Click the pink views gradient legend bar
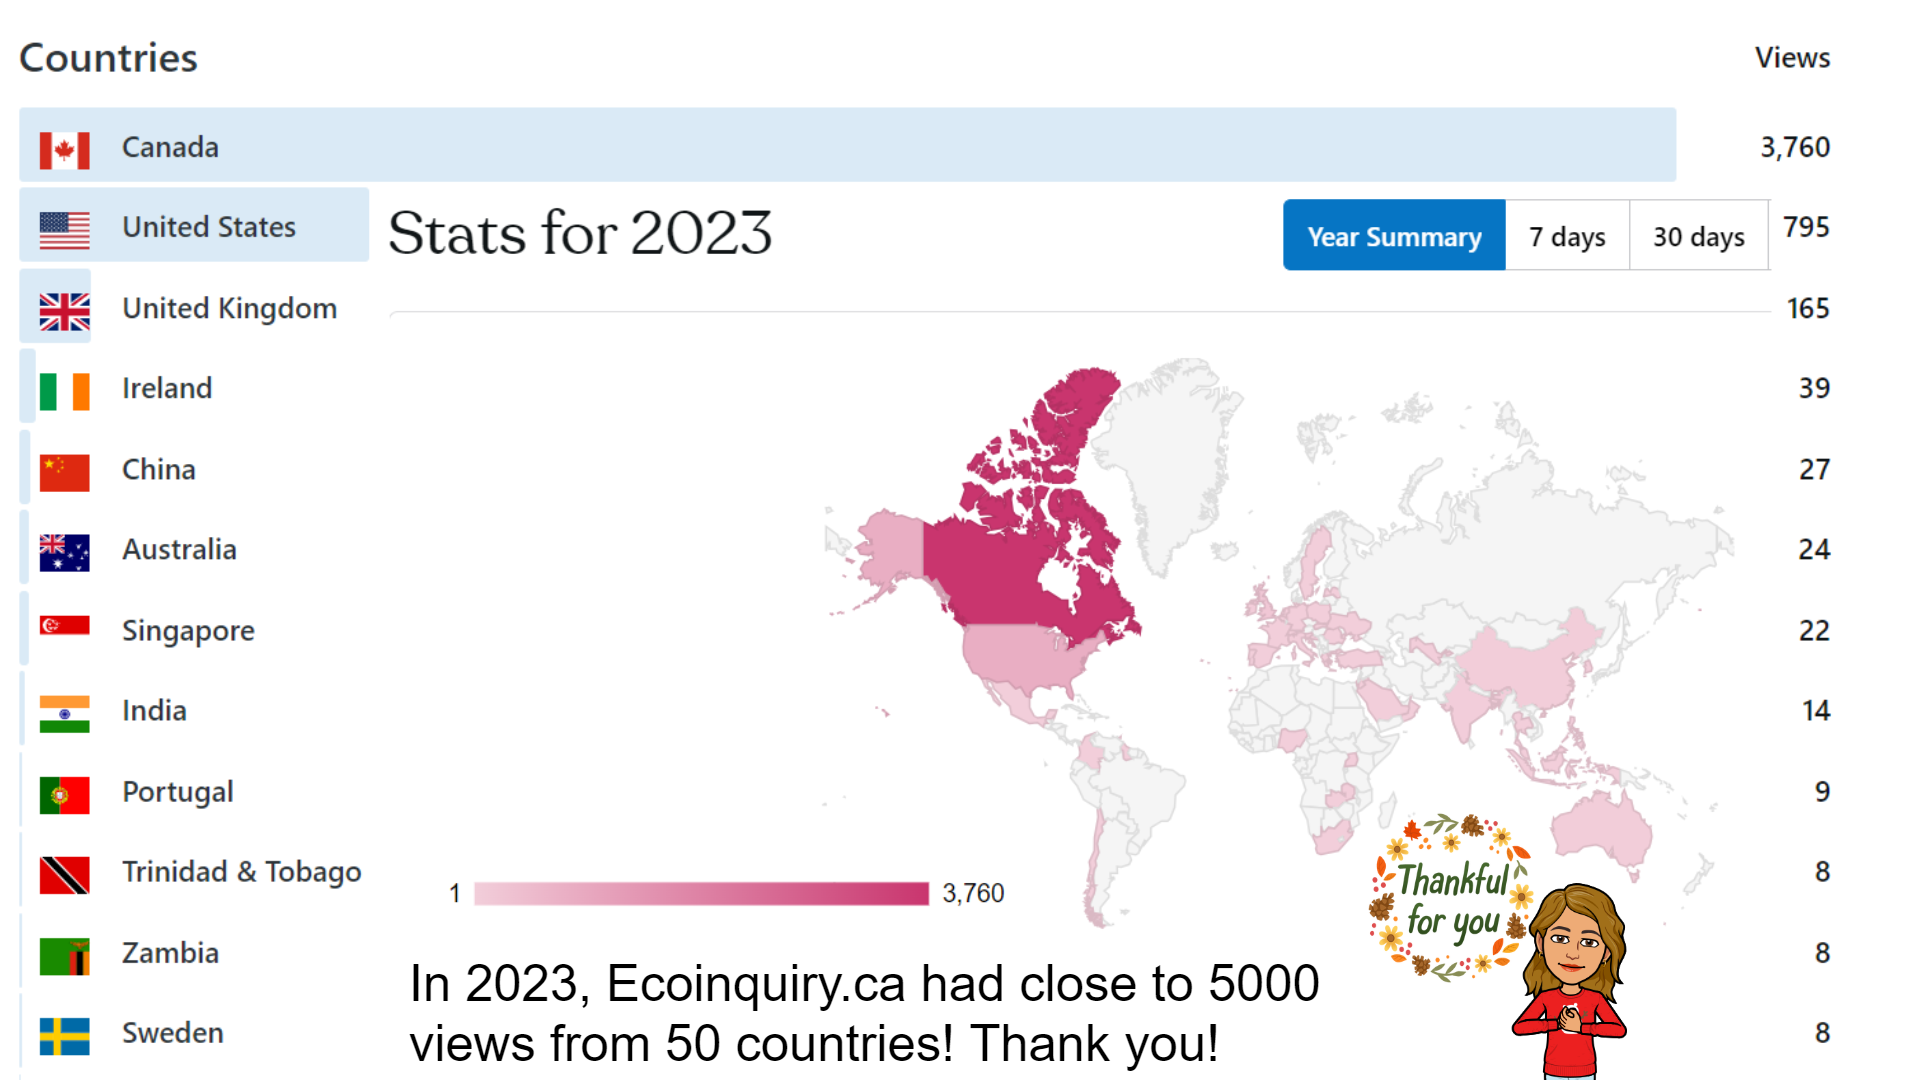Screen dimensions: 1920x1080 click(701, 893)
